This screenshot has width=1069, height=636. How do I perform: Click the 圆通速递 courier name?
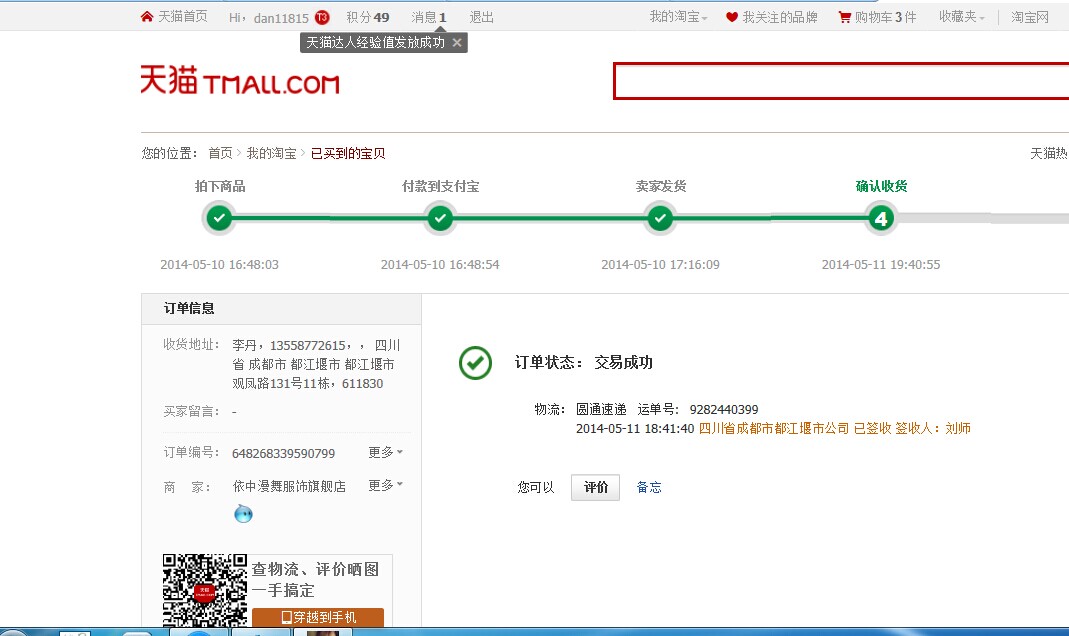point(601,409)
